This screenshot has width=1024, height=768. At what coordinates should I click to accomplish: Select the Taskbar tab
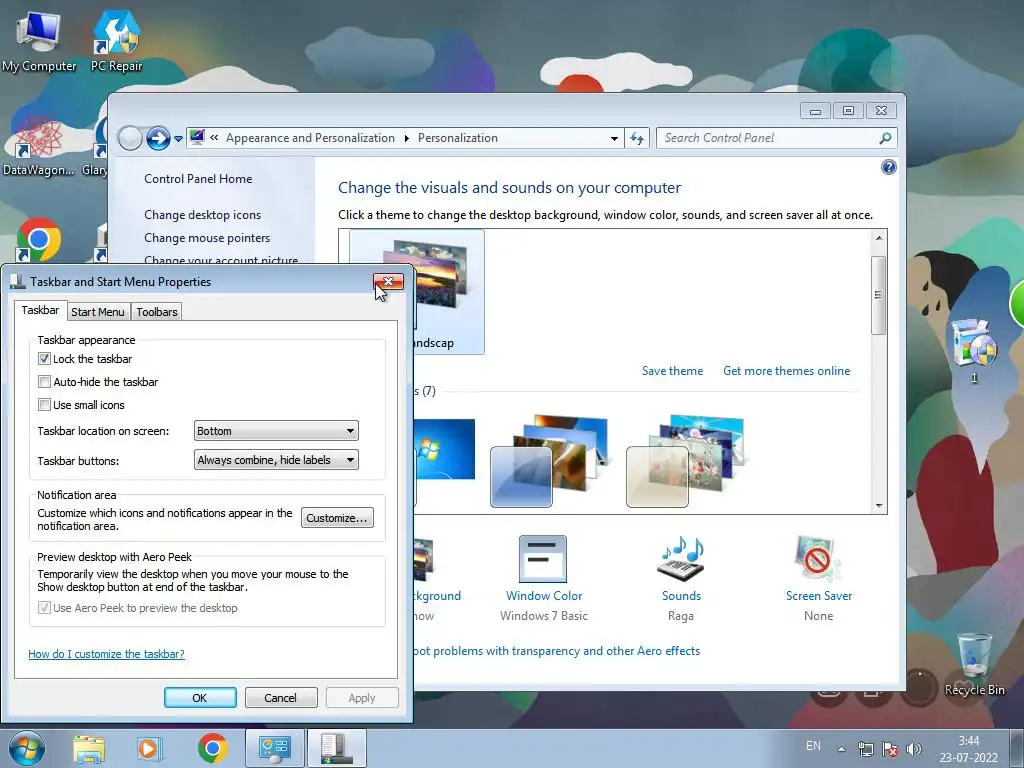pyautogui.click(x=40, y=310)
